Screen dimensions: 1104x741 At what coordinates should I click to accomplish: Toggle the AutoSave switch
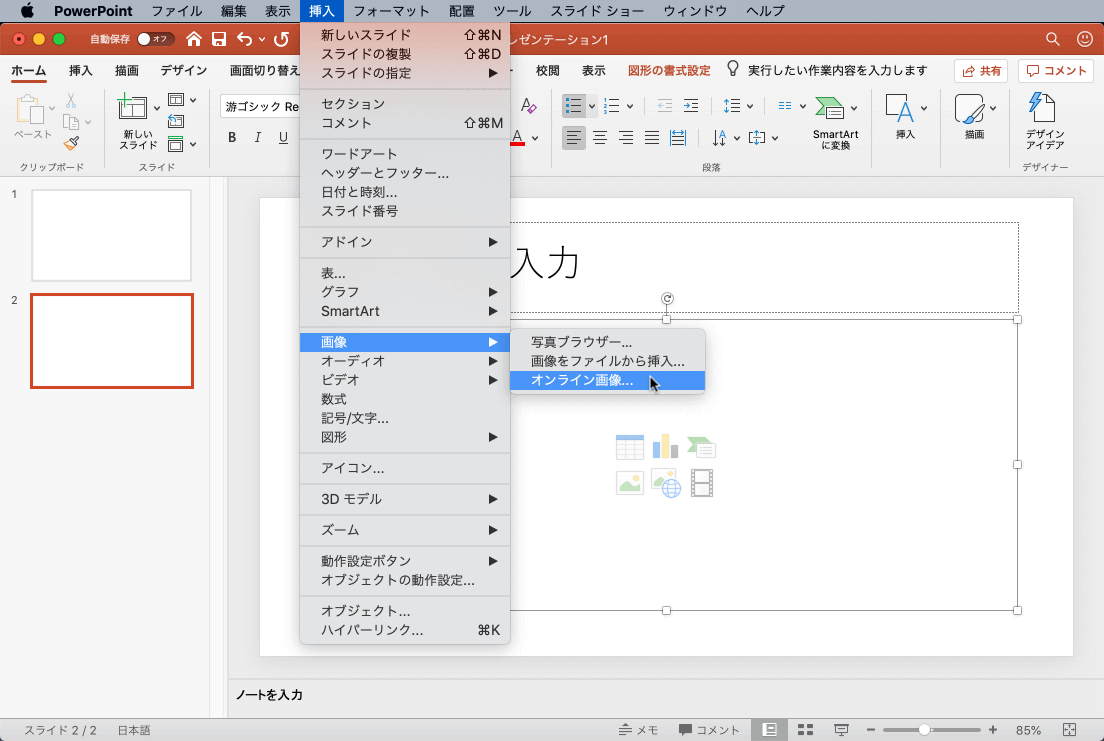[154, 39]
